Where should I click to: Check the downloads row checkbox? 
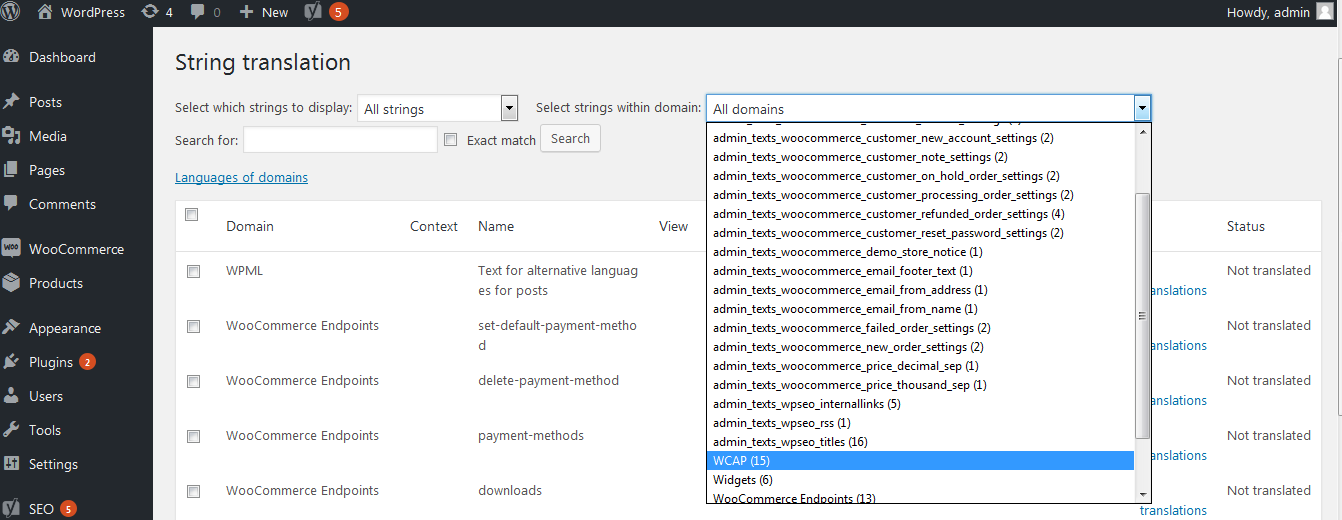tap(193, 491)
